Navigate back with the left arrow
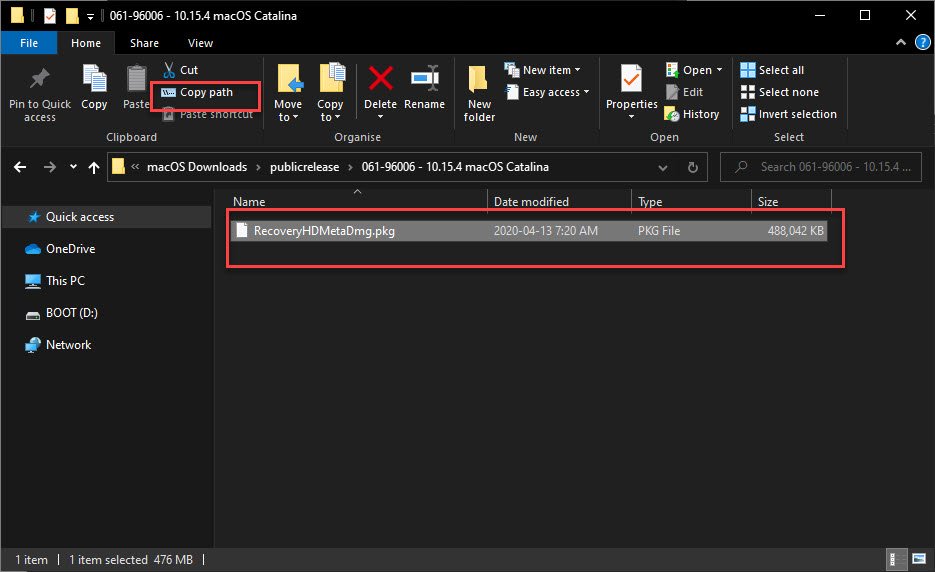 pyautogui.click(x=20, y=167)
